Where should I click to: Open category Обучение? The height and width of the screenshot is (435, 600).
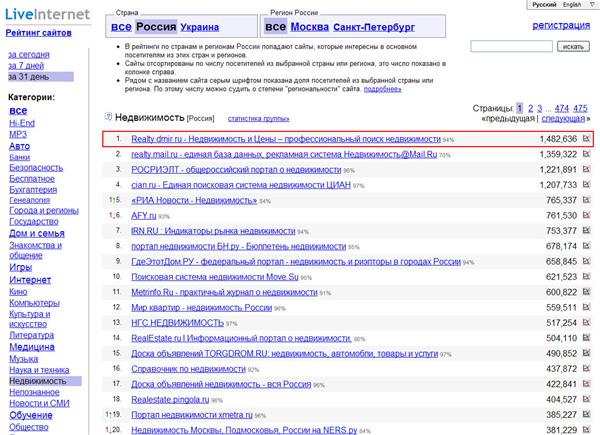click(x=31, y=415)
